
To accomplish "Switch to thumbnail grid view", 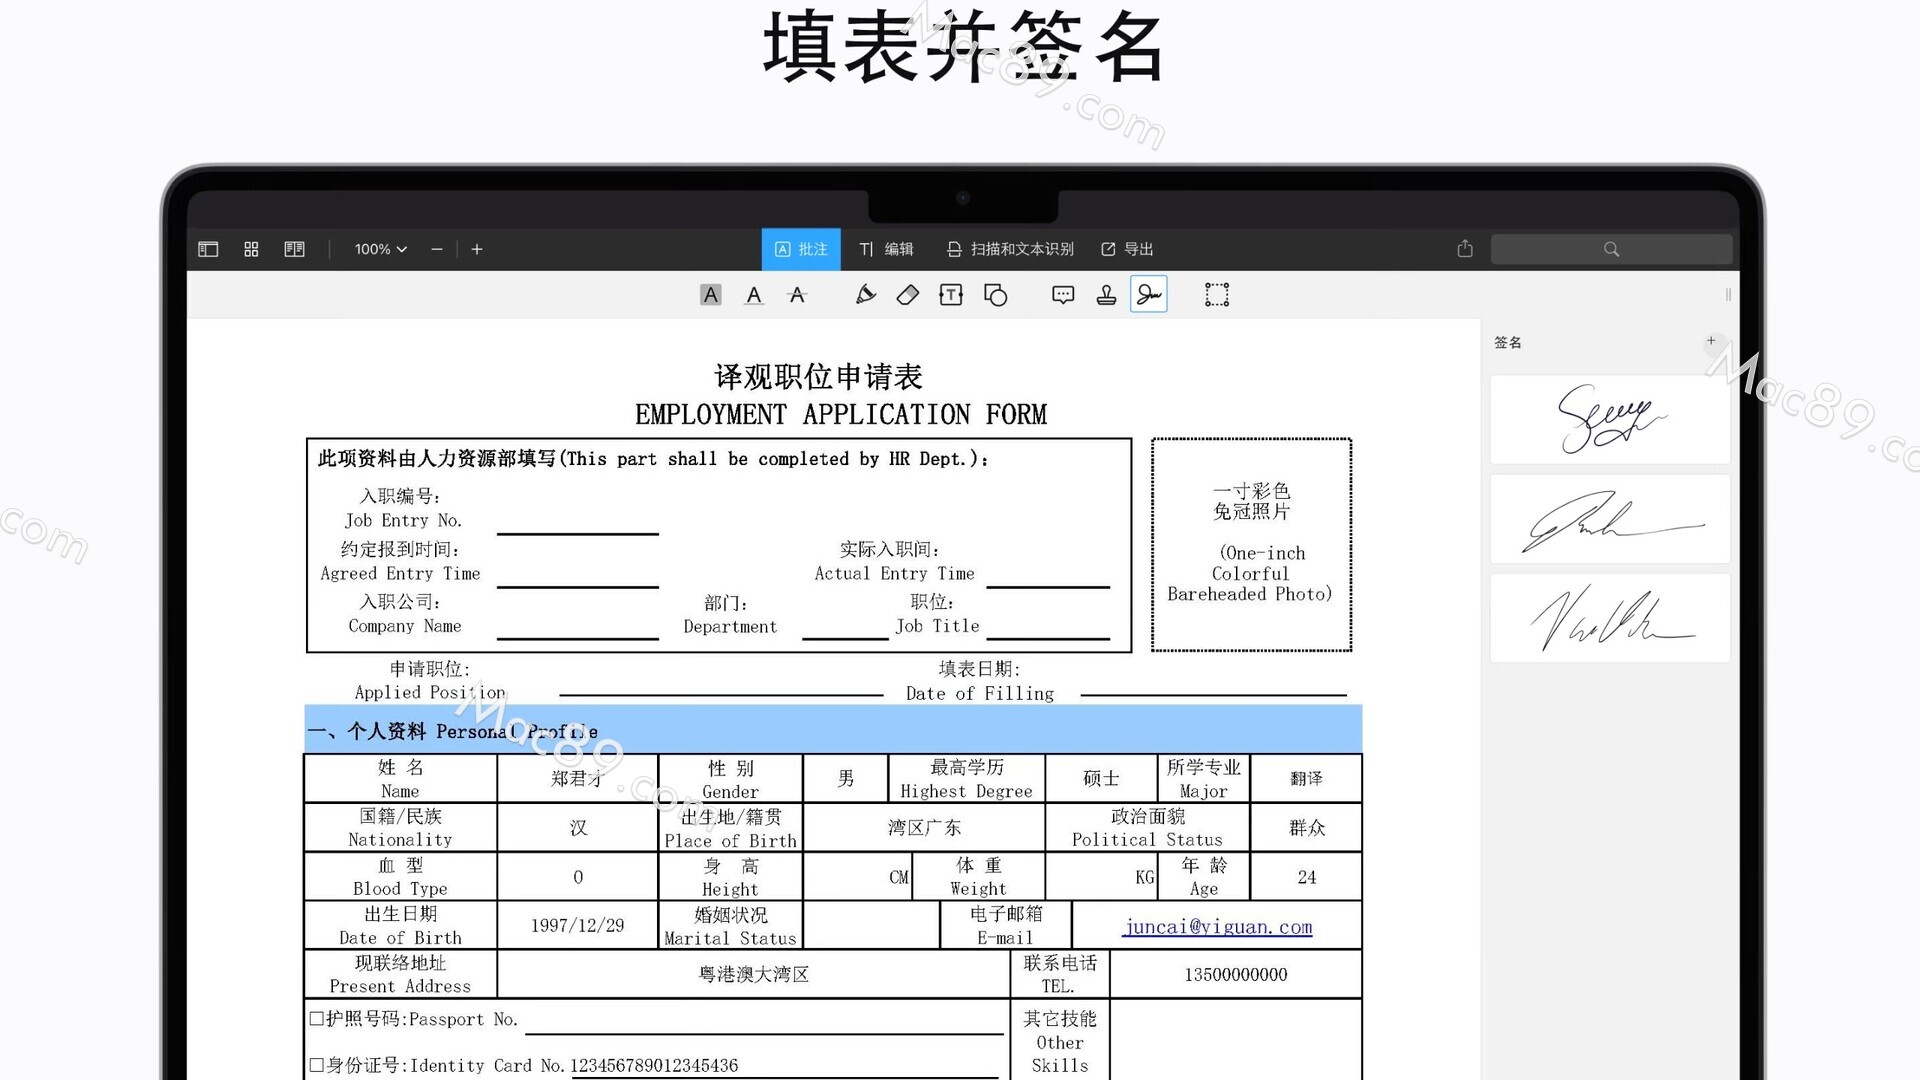I will pyautogui.click(x=251, y=249).
